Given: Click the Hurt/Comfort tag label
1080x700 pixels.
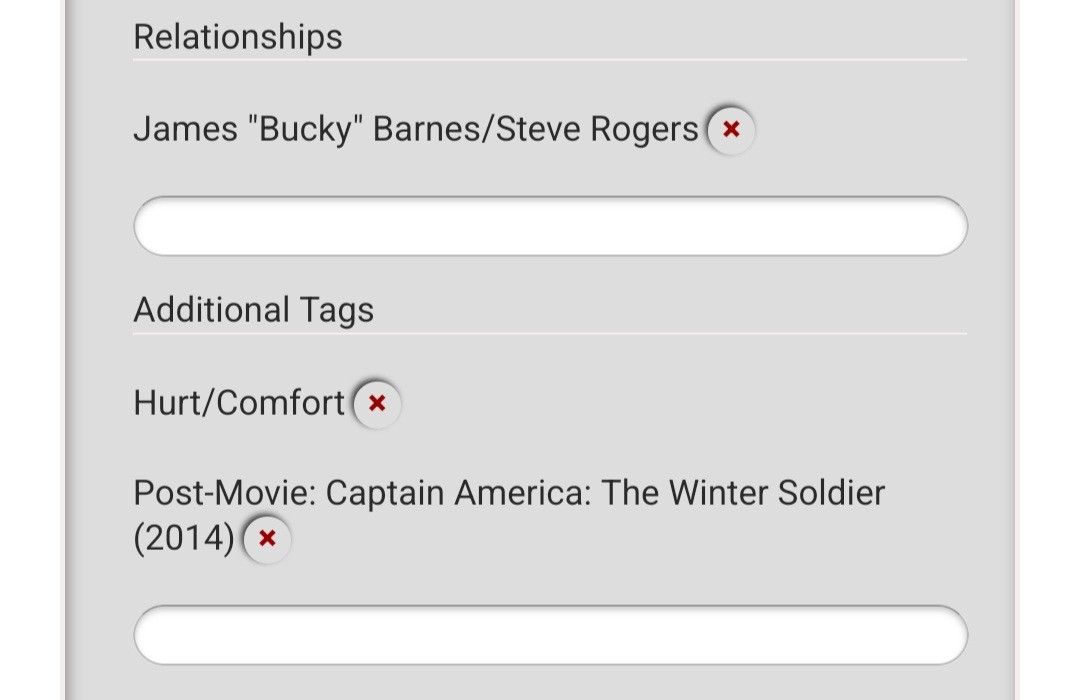Looking at the screenshot, I should [239, 403].
